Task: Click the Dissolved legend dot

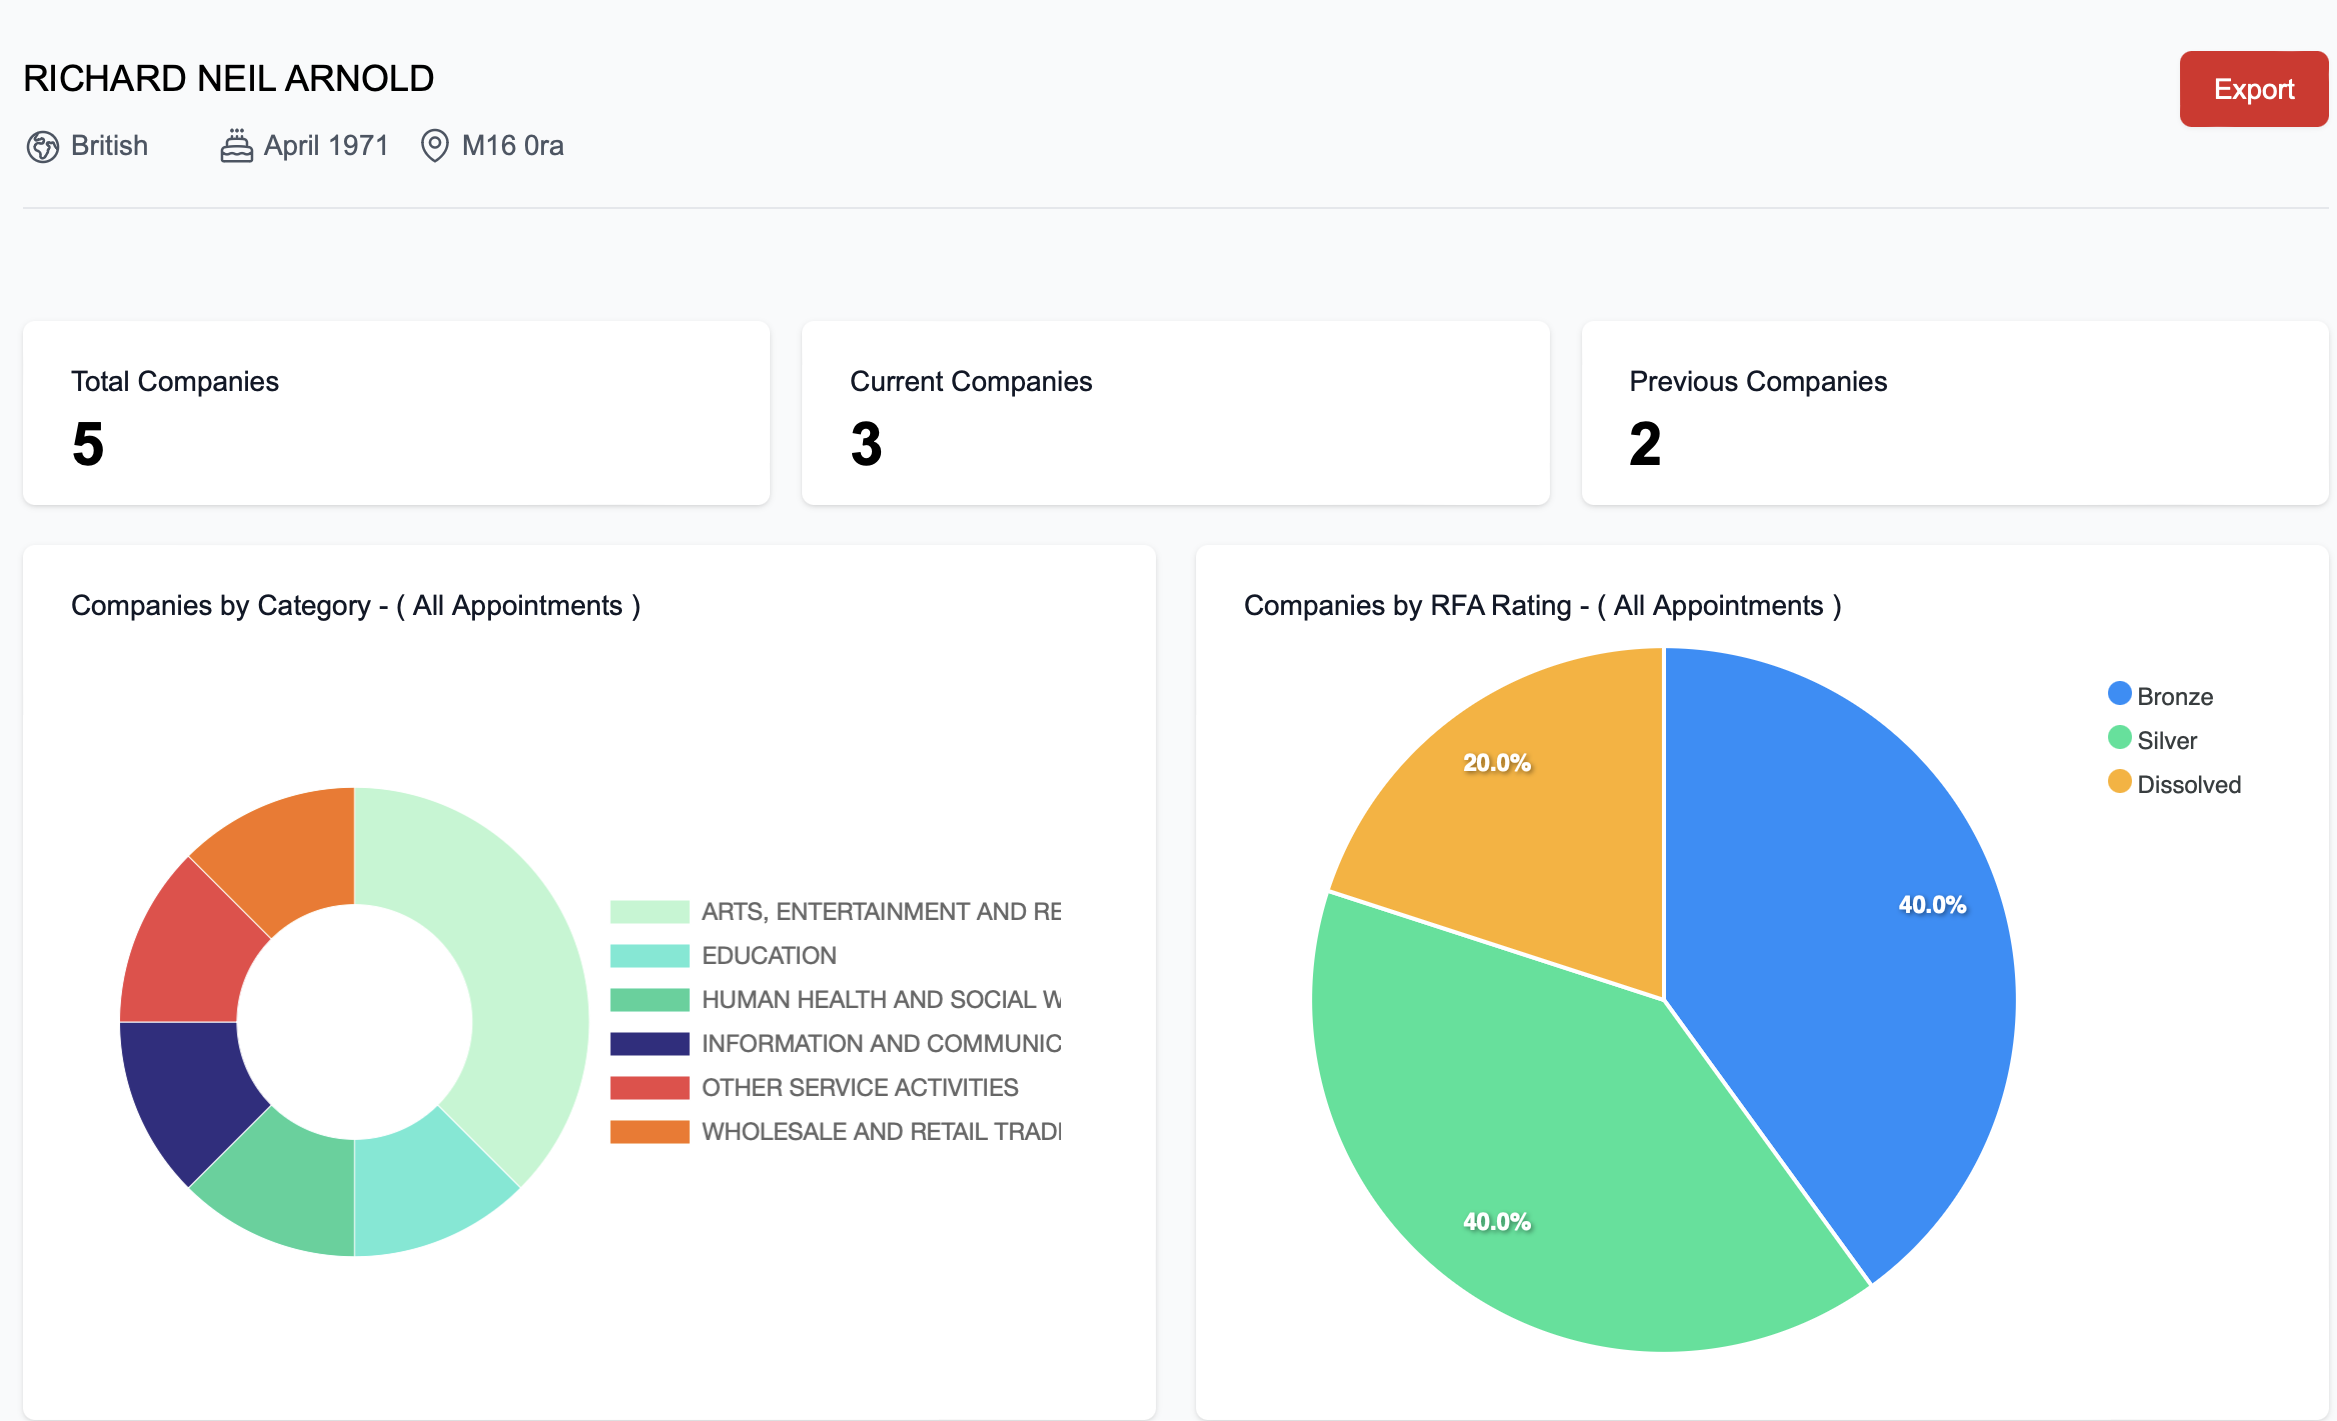Action: tap(2119, 782)
